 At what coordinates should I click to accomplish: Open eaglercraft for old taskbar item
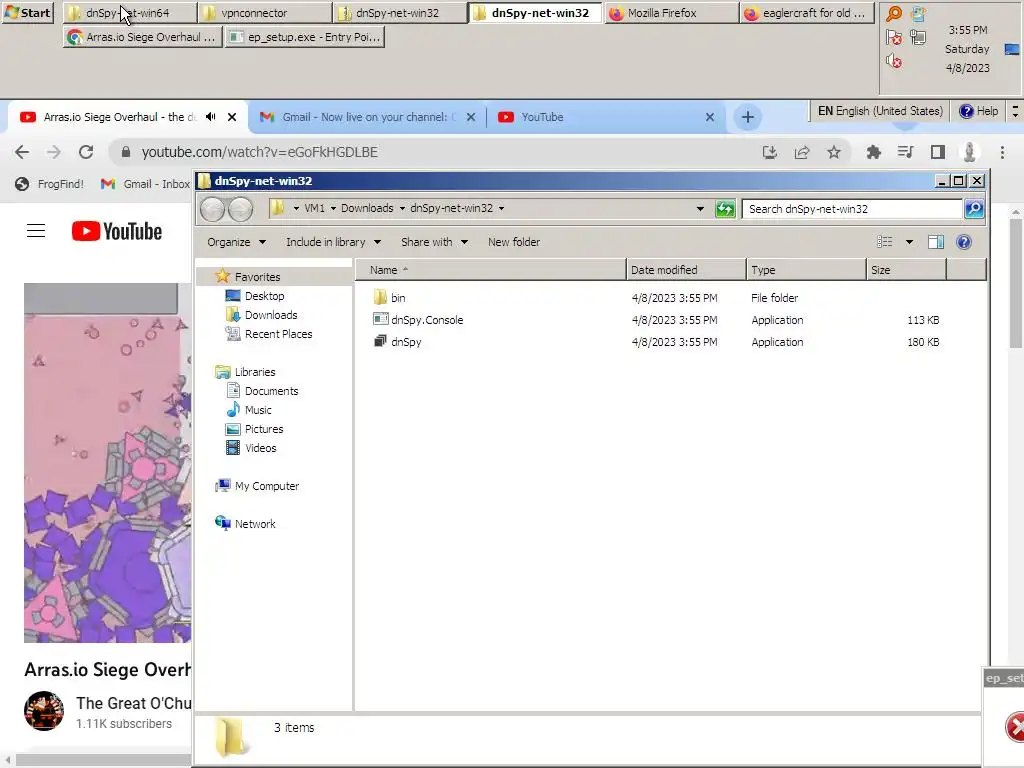pos(807,13)
